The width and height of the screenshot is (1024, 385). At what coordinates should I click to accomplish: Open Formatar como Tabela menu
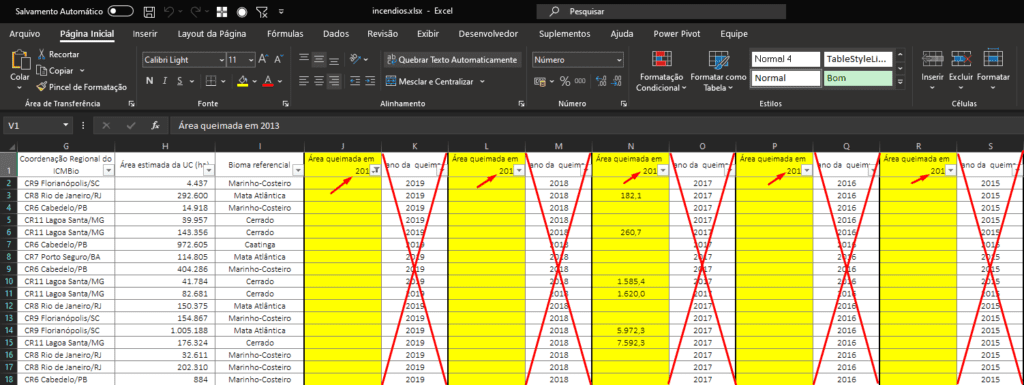(719, 72)
